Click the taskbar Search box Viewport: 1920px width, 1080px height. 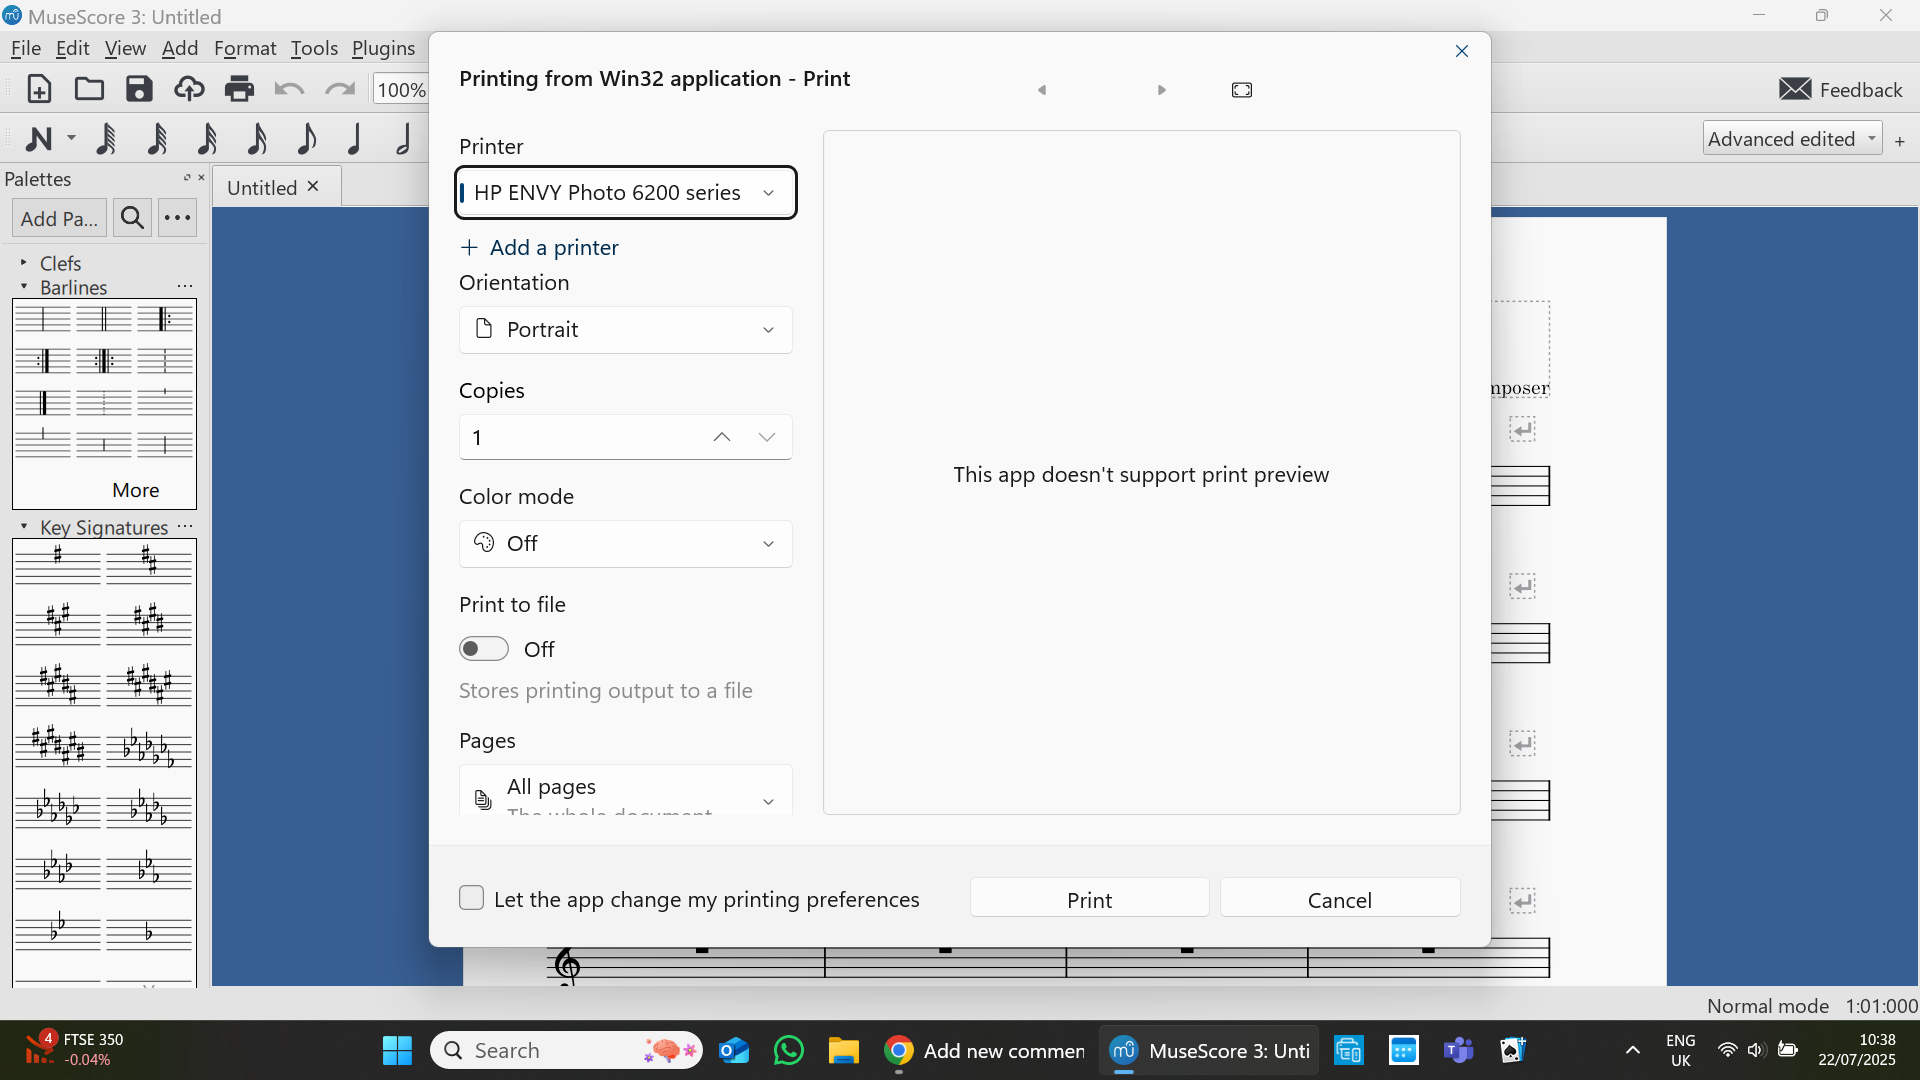tap(566, 1050)
